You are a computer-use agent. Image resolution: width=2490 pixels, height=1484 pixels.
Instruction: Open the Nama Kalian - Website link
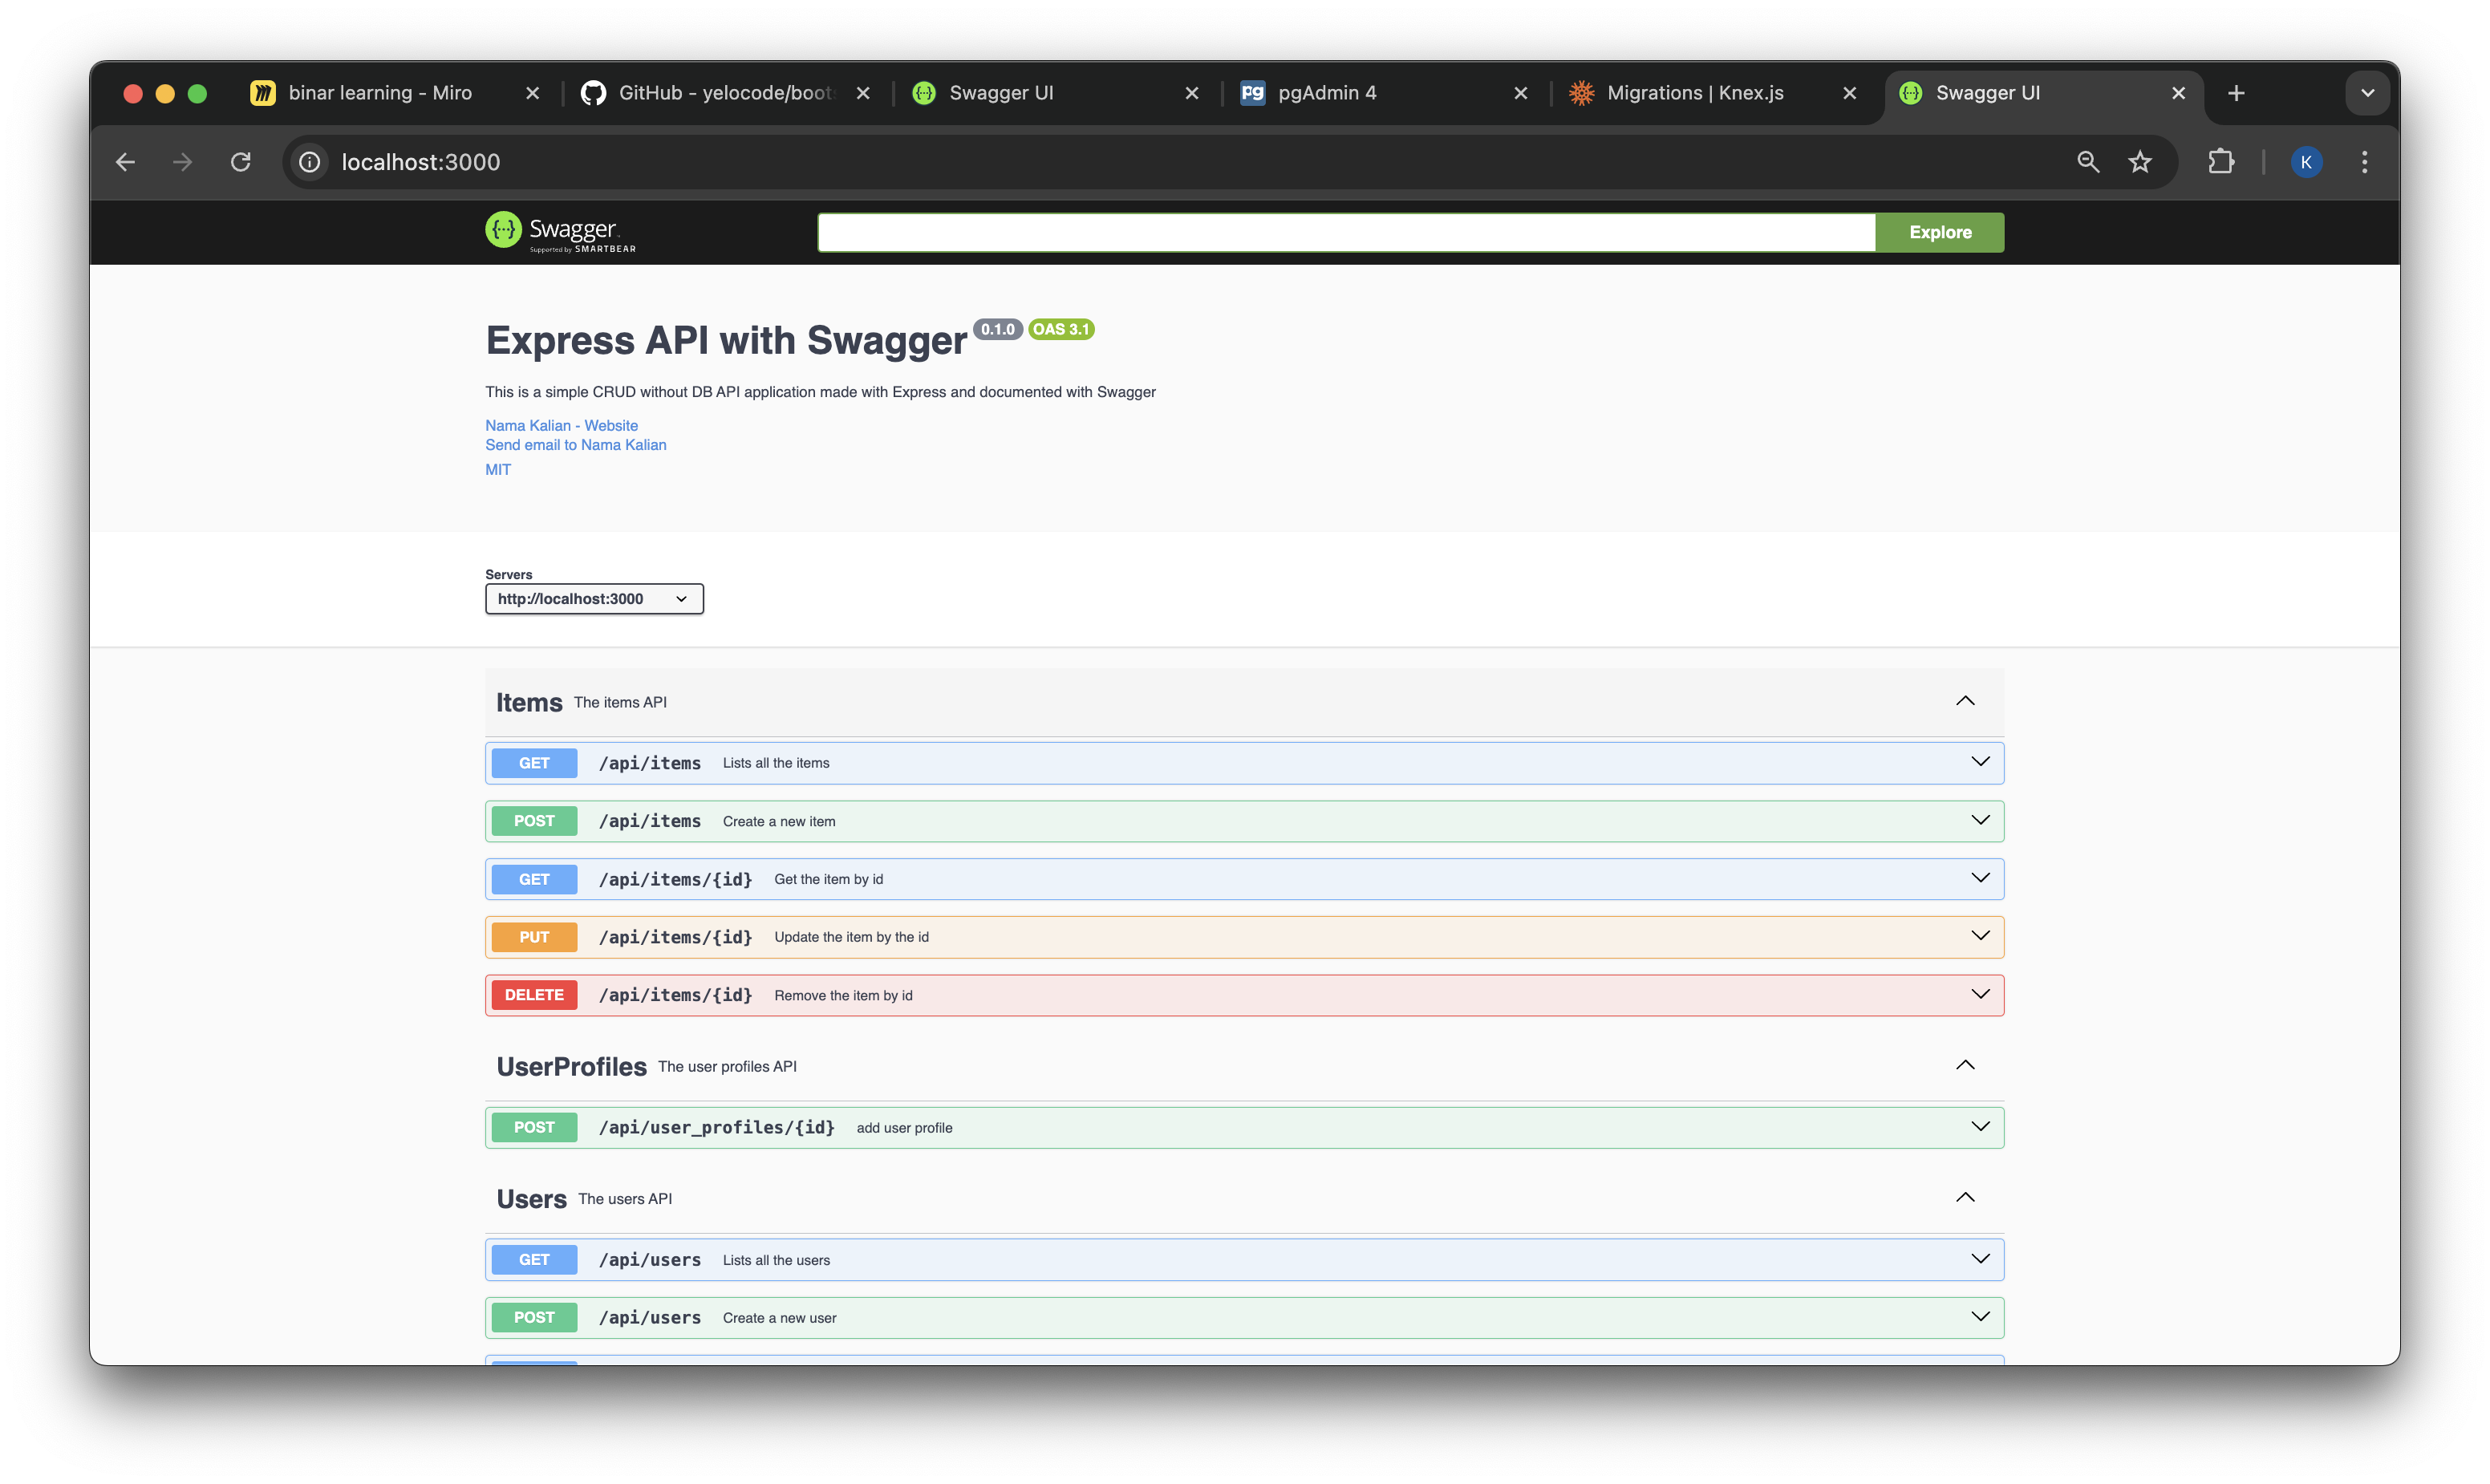pyautogui.click(x=561, y=425)
